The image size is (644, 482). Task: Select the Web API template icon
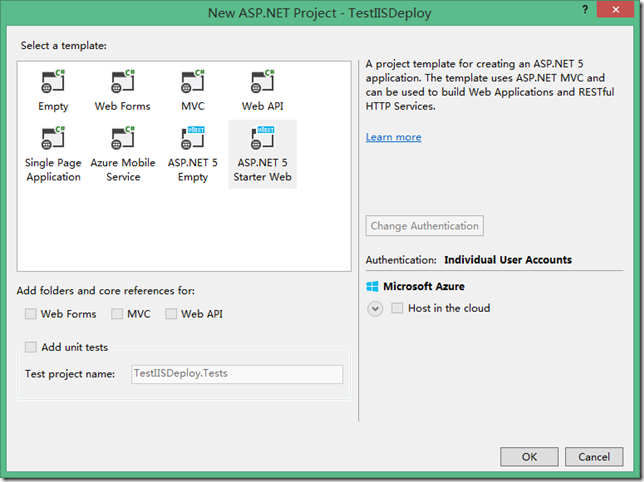click(x=262, y=82)
